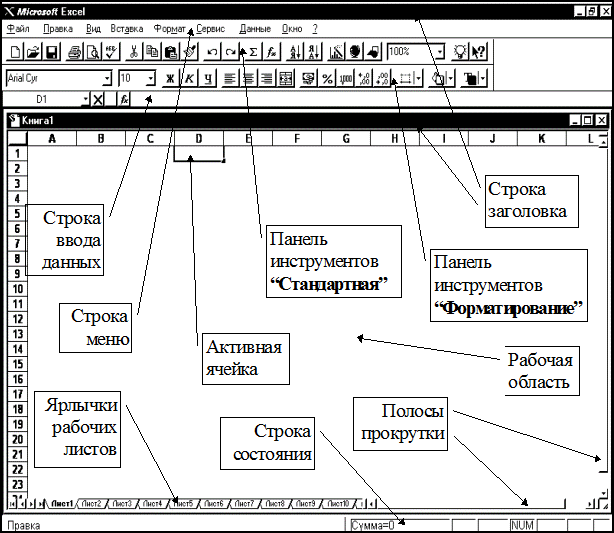Launch the Chart Wizard icon
This screenshot has width=614, height=533.
coord(336,52)
